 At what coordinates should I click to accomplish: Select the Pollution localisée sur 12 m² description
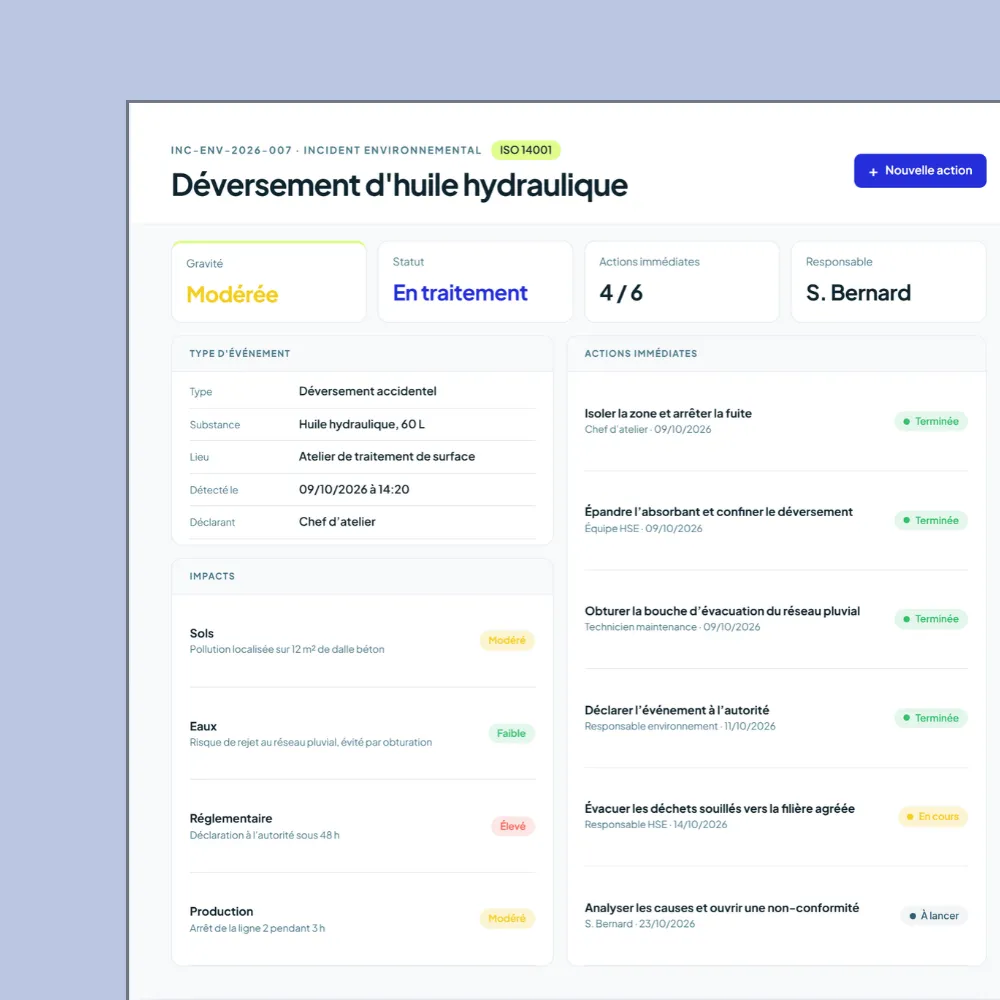click(x=287, y=649)
